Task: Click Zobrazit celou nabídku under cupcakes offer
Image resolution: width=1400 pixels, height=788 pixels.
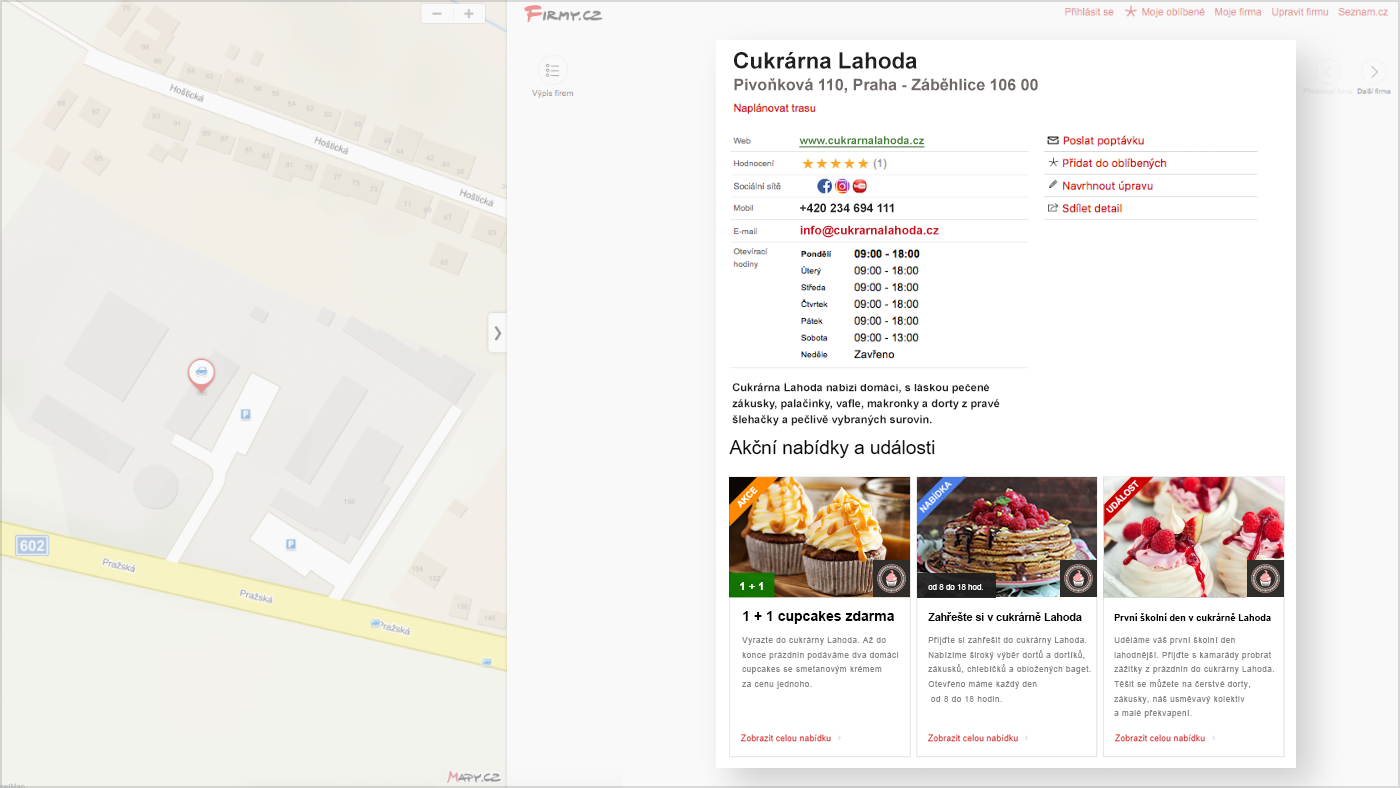Action: (x=786, y=738)
